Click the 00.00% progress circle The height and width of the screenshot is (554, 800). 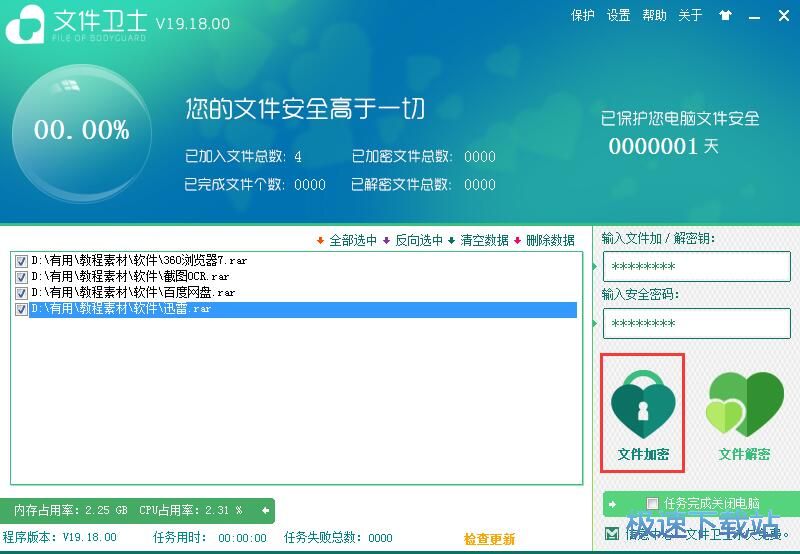[82, 131]
